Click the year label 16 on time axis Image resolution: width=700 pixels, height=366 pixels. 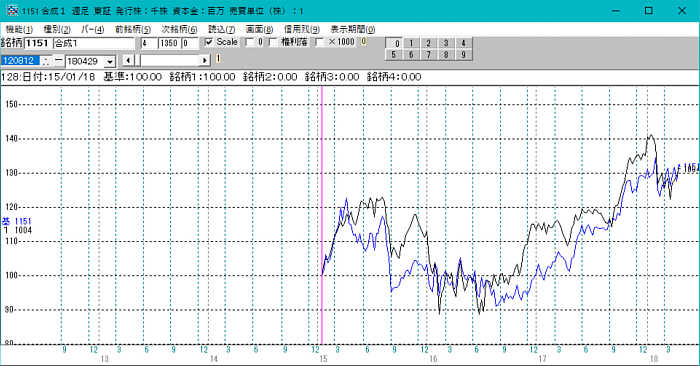pyautogui.click(x=433, y=359)
